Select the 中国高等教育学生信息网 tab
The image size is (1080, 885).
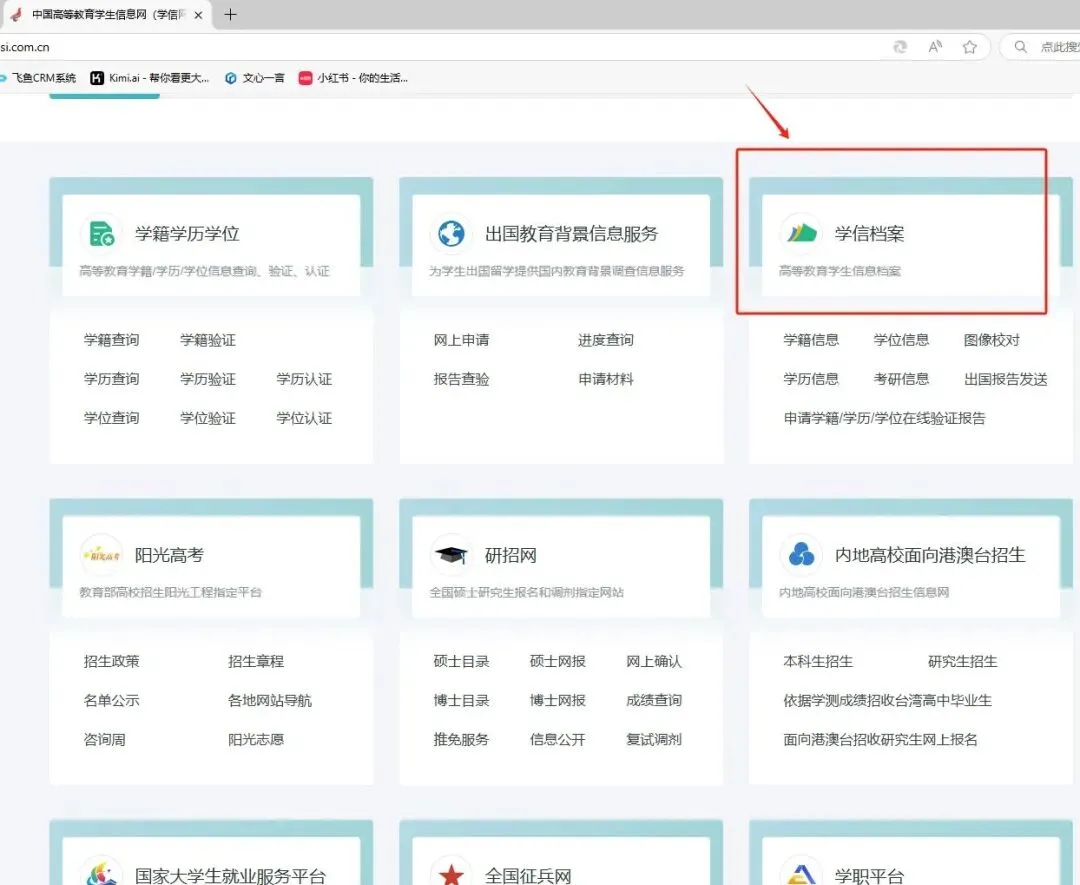tap(107, 14)
